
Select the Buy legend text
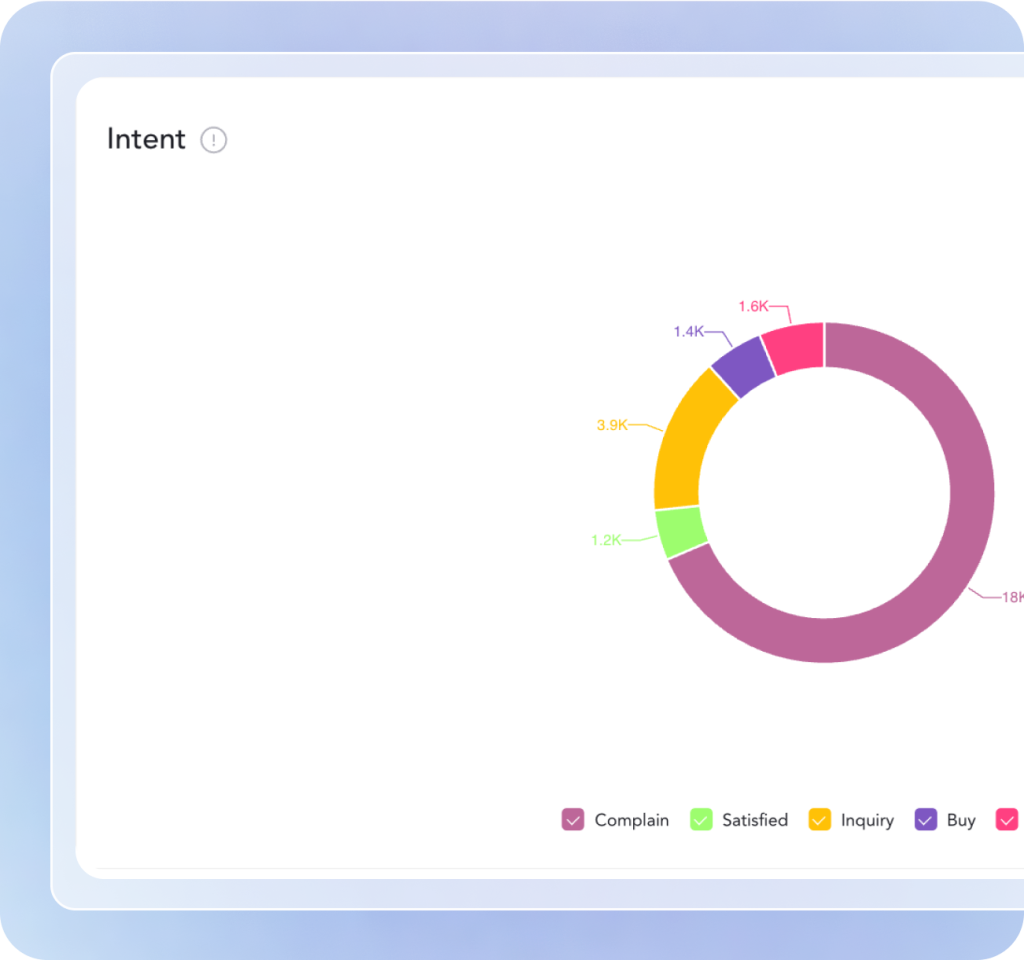[961, 820]
